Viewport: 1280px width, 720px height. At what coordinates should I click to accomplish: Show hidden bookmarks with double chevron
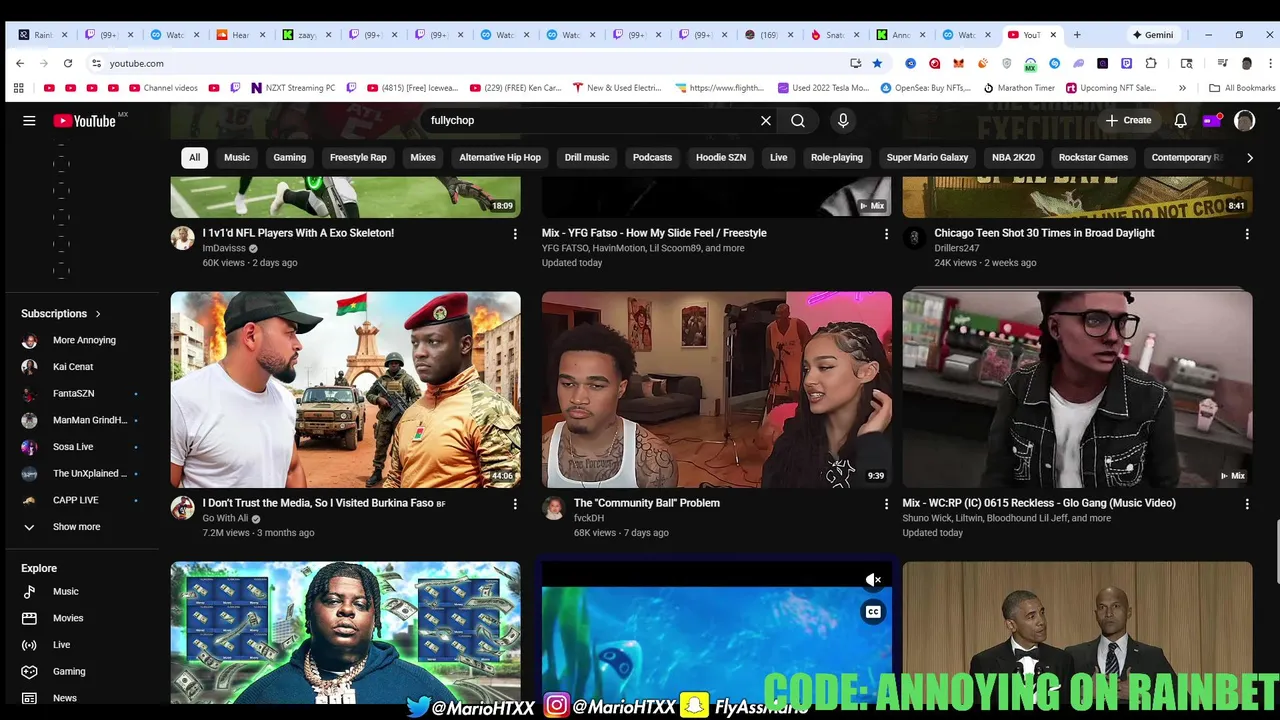[x=1183, y=88]
